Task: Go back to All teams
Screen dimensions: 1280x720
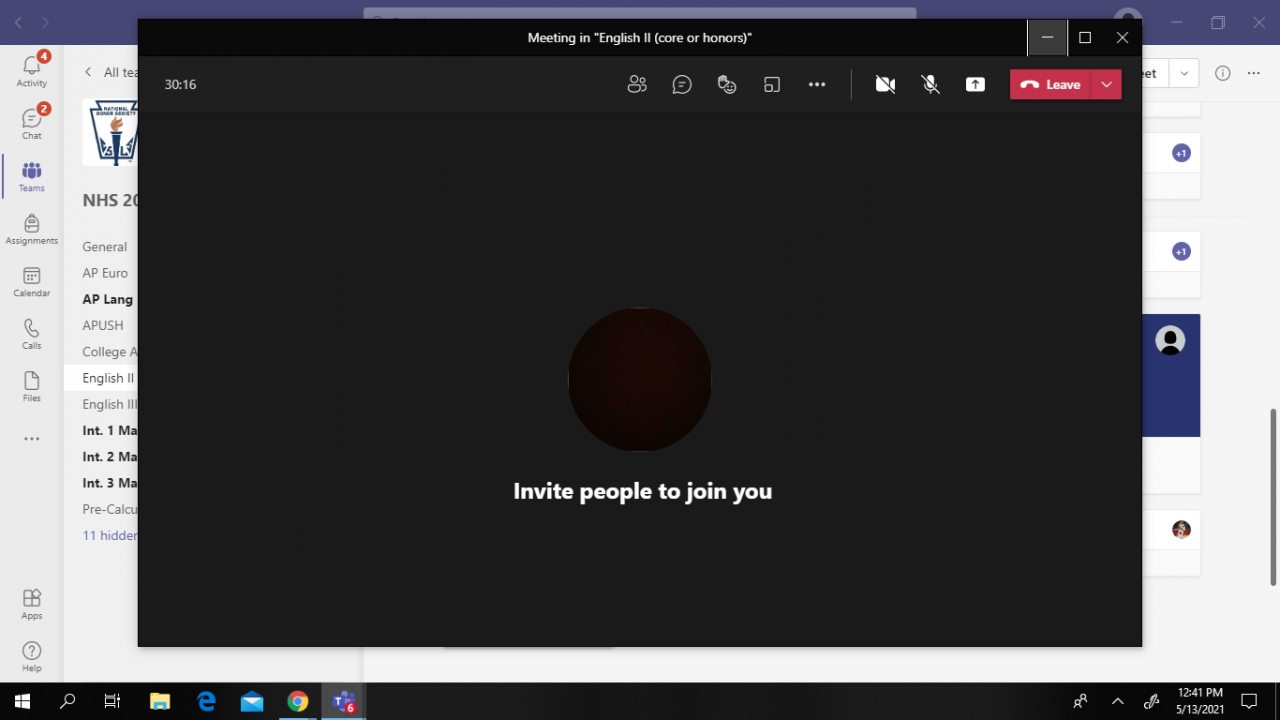Action: click(110, 72)
